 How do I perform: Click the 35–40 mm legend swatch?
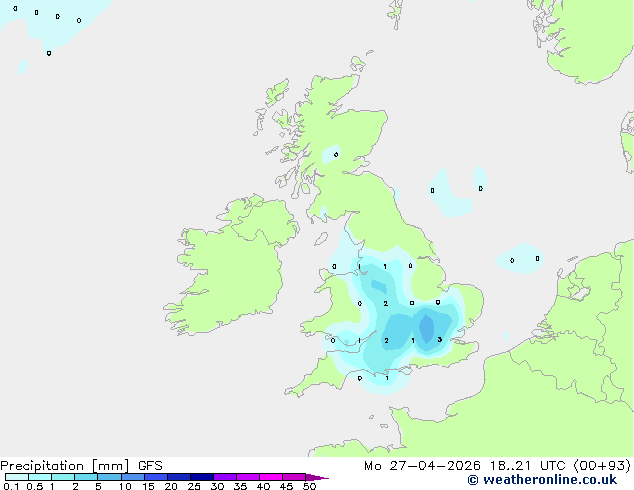[248, 477]
